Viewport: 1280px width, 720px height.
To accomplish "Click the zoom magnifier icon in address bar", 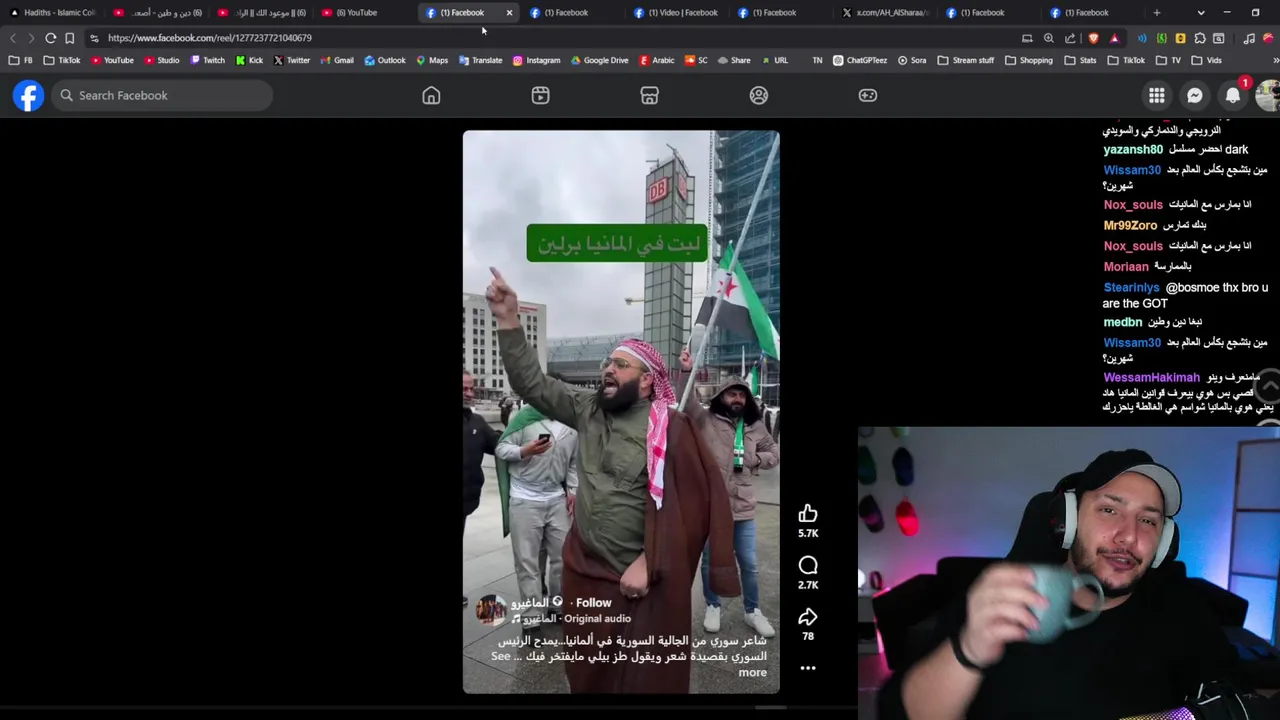I will tap(1048, 38).
